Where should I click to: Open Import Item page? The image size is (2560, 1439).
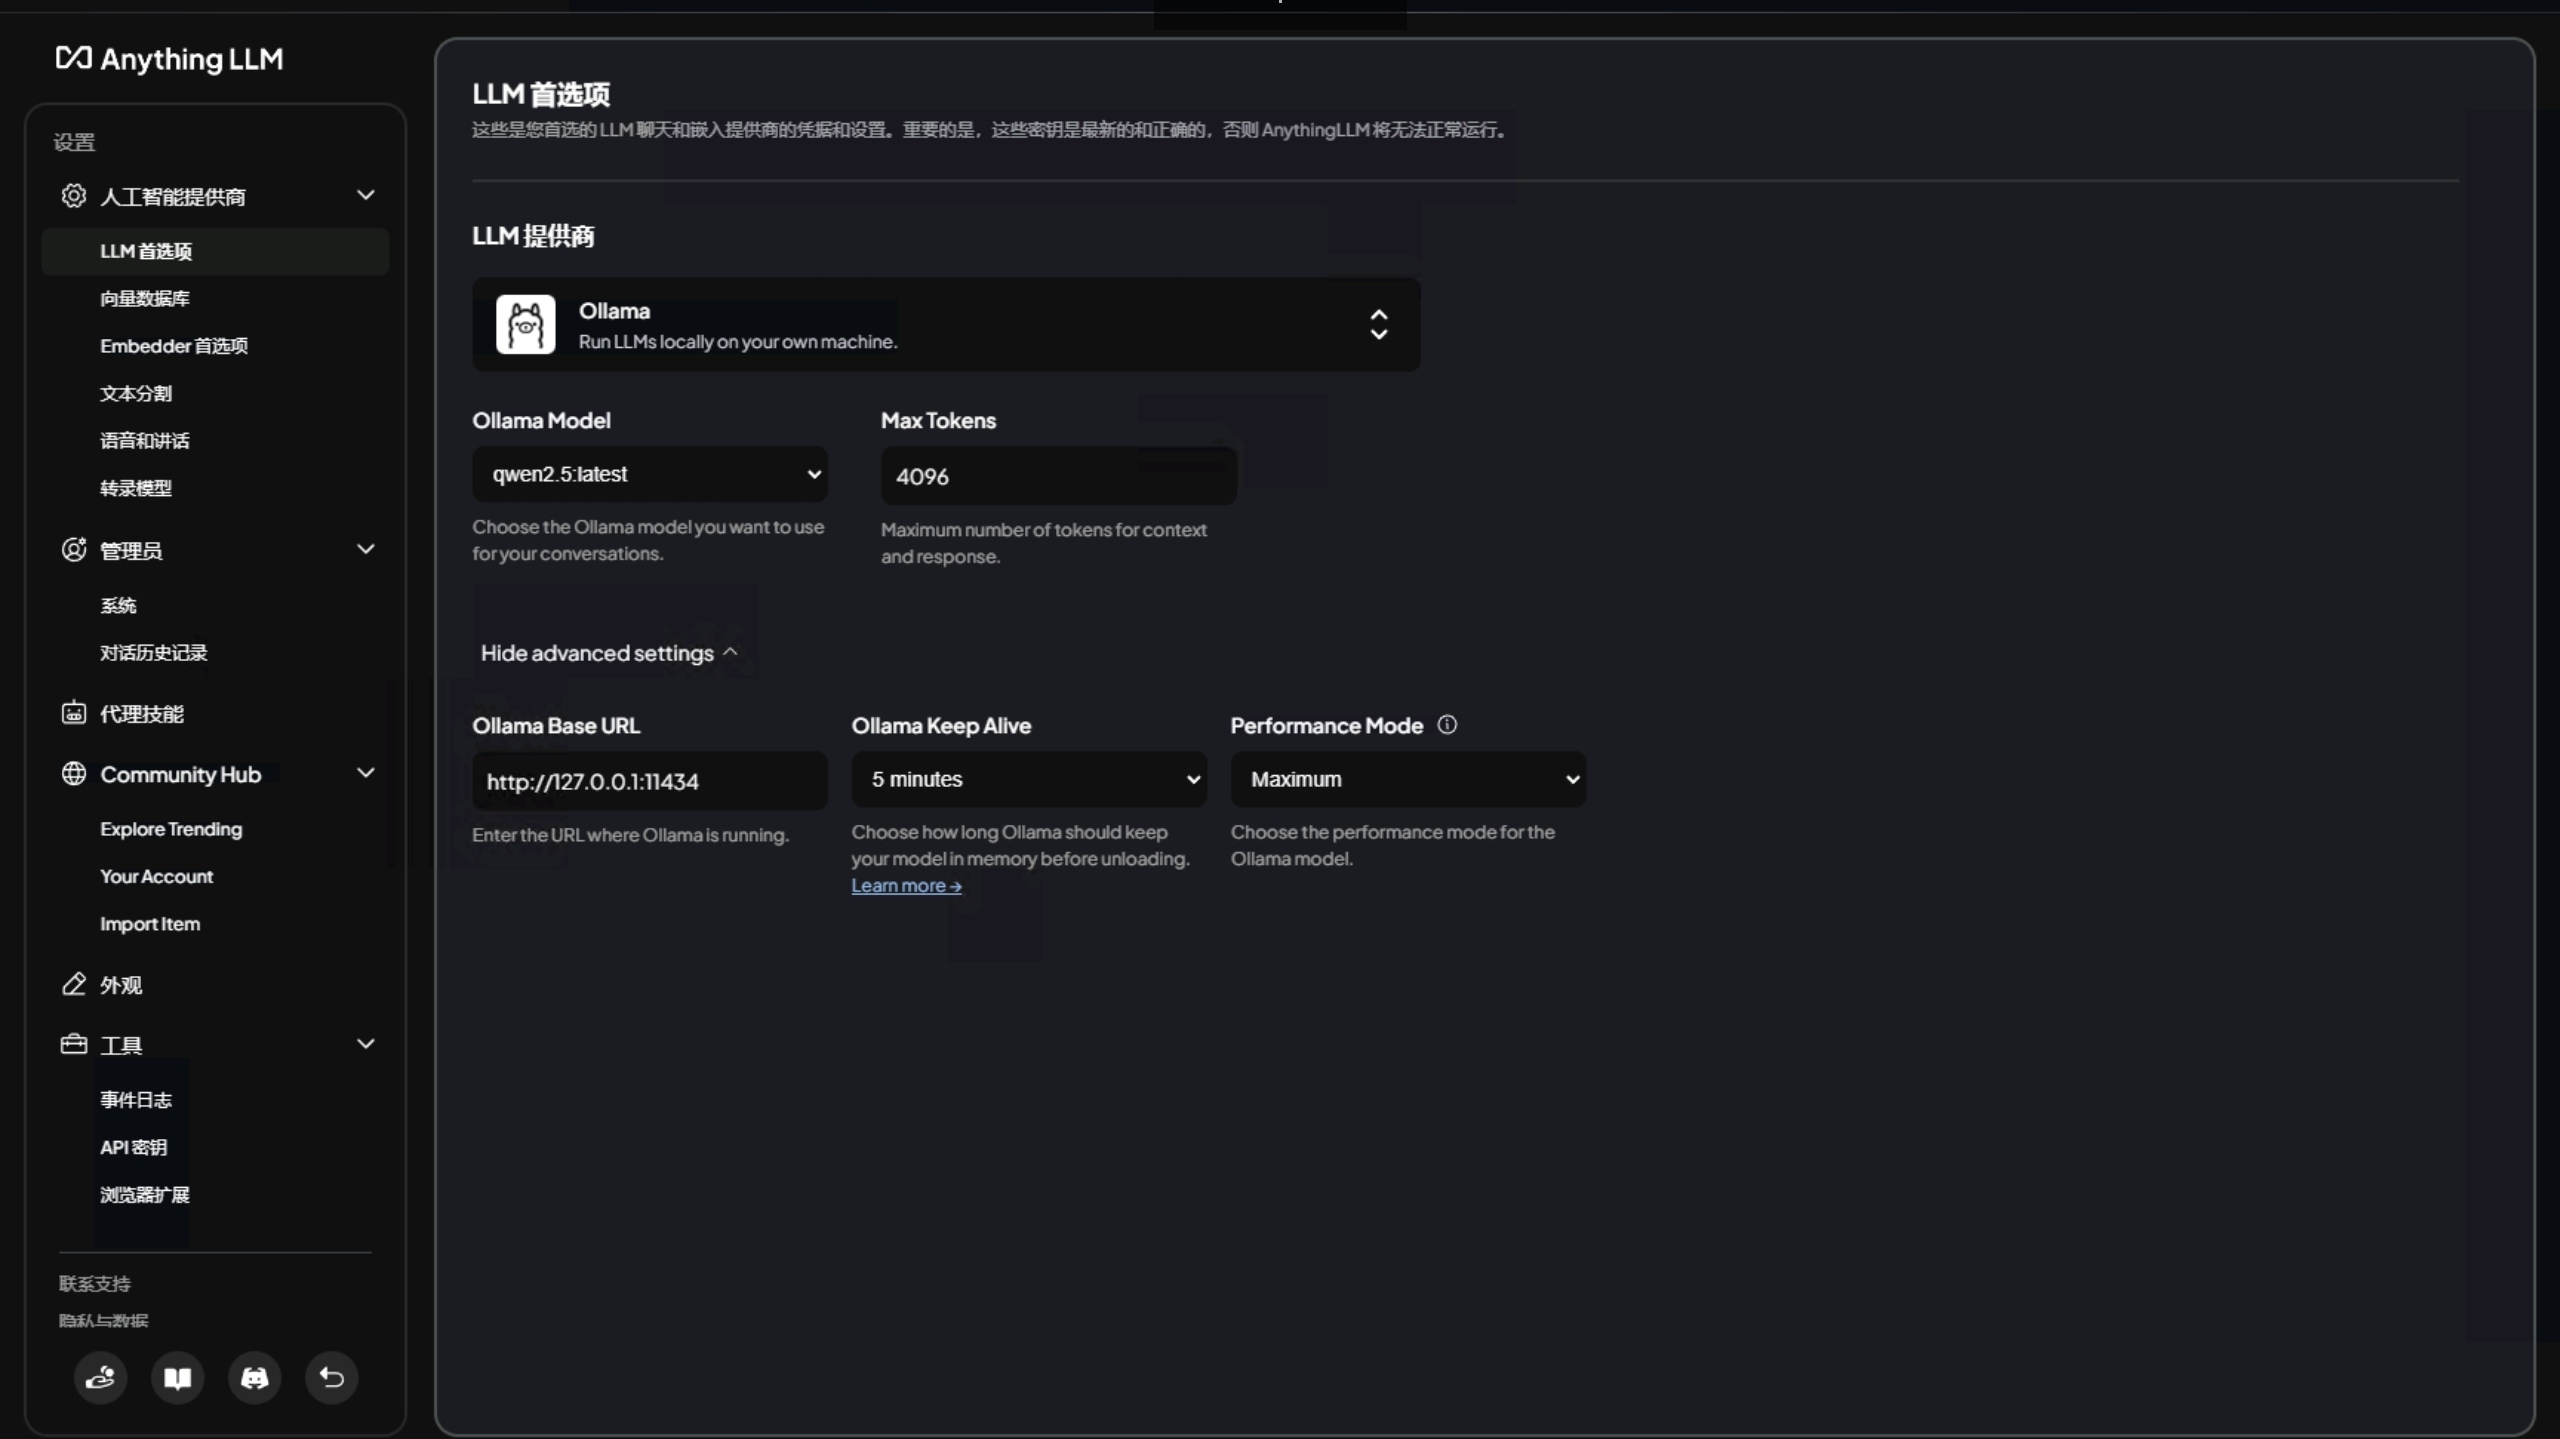click(150, 924)
